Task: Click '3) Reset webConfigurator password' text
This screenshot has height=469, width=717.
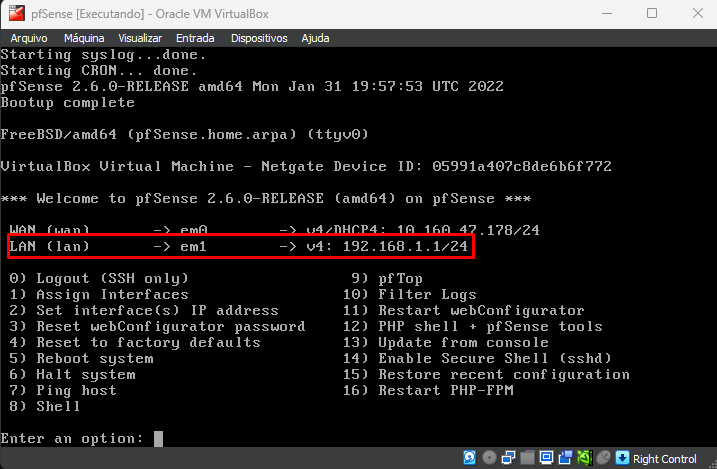Action: pyautogui.click(x=157, y=326)
